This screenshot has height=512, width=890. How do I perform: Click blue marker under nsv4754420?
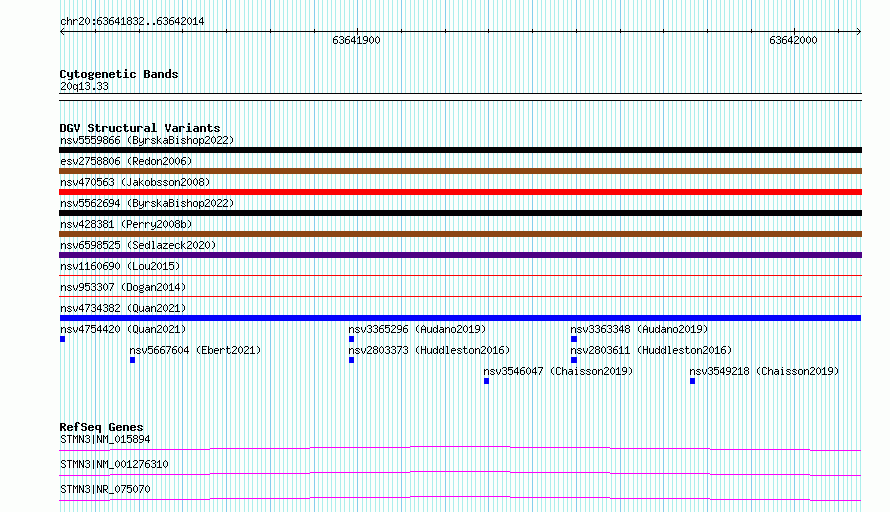[x=62, y=339]
